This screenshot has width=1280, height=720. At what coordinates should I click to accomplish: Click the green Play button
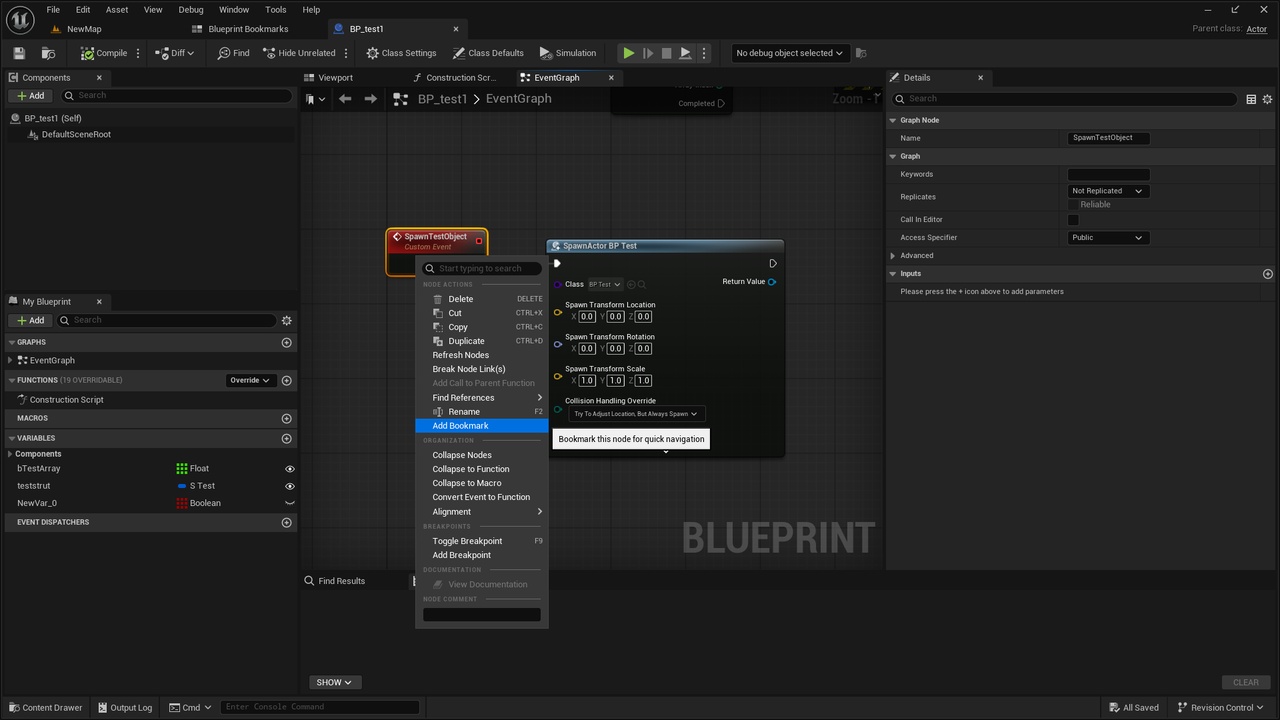(x=628, y=53)
